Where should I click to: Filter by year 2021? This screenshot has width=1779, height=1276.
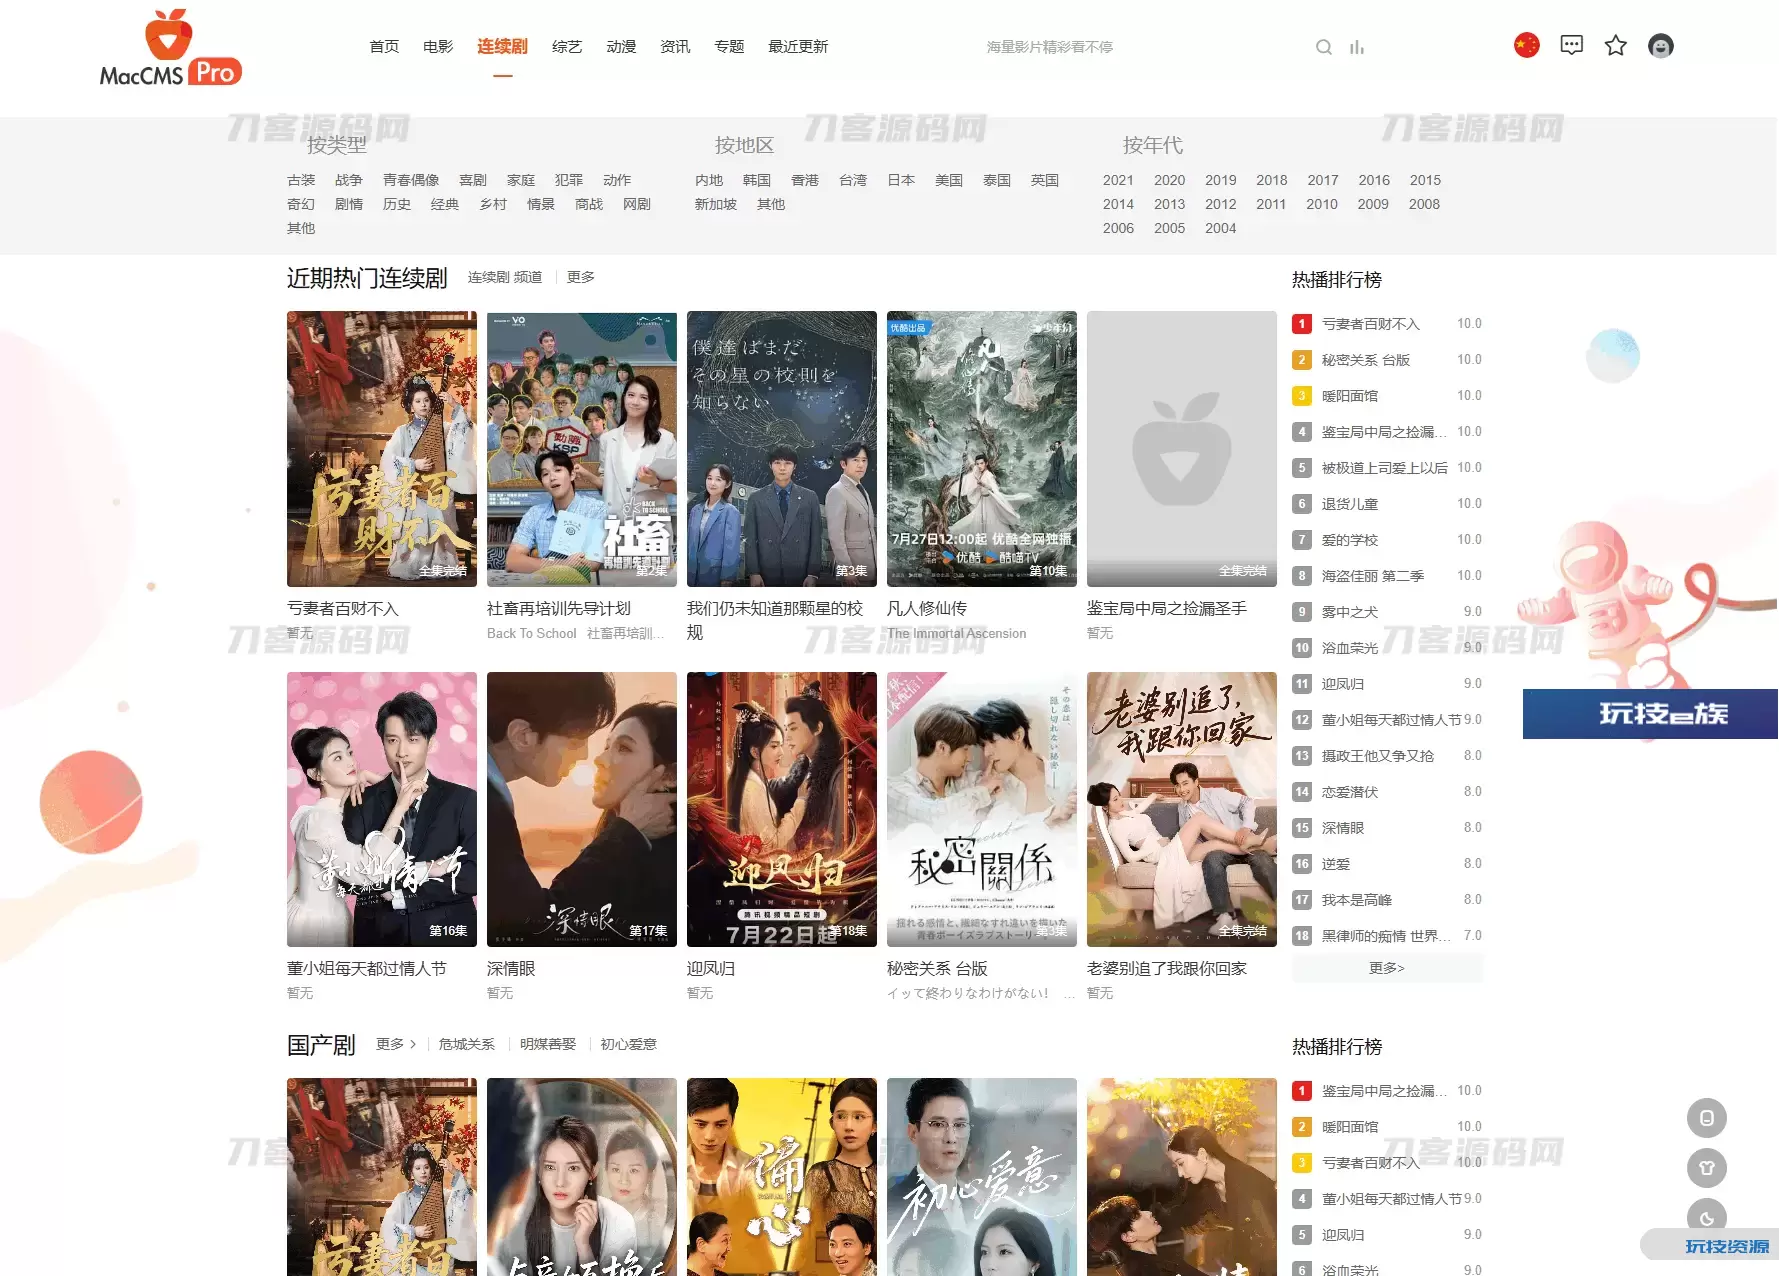pyautogui.click(x=1118, y=180)
